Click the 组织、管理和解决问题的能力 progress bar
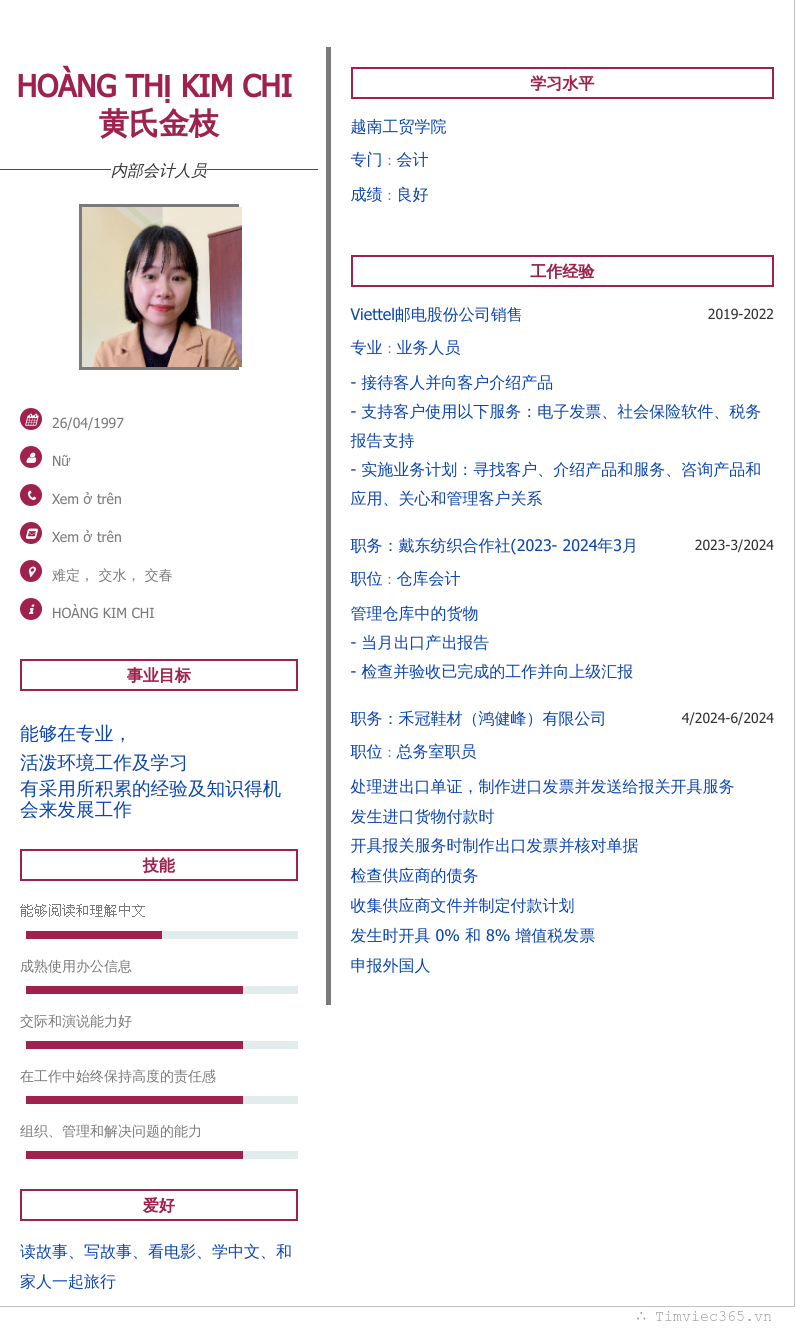The width and height of the screenshot is (800, 1330). click(x=161, y=1155)
